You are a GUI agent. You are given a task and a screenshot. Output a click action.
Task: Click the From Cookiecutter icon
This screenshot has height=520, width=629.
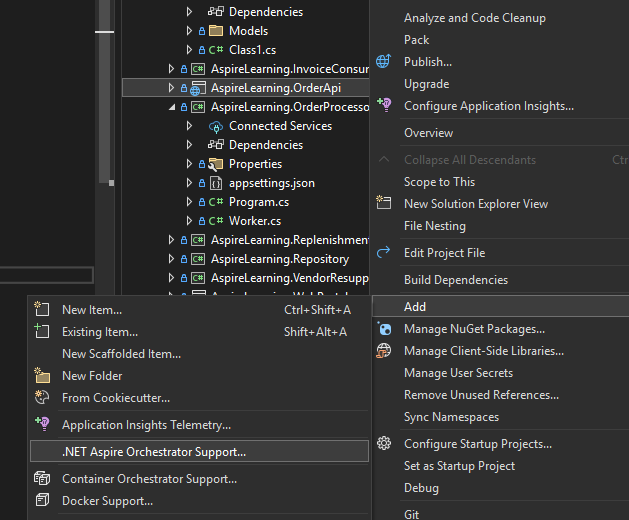42,397
